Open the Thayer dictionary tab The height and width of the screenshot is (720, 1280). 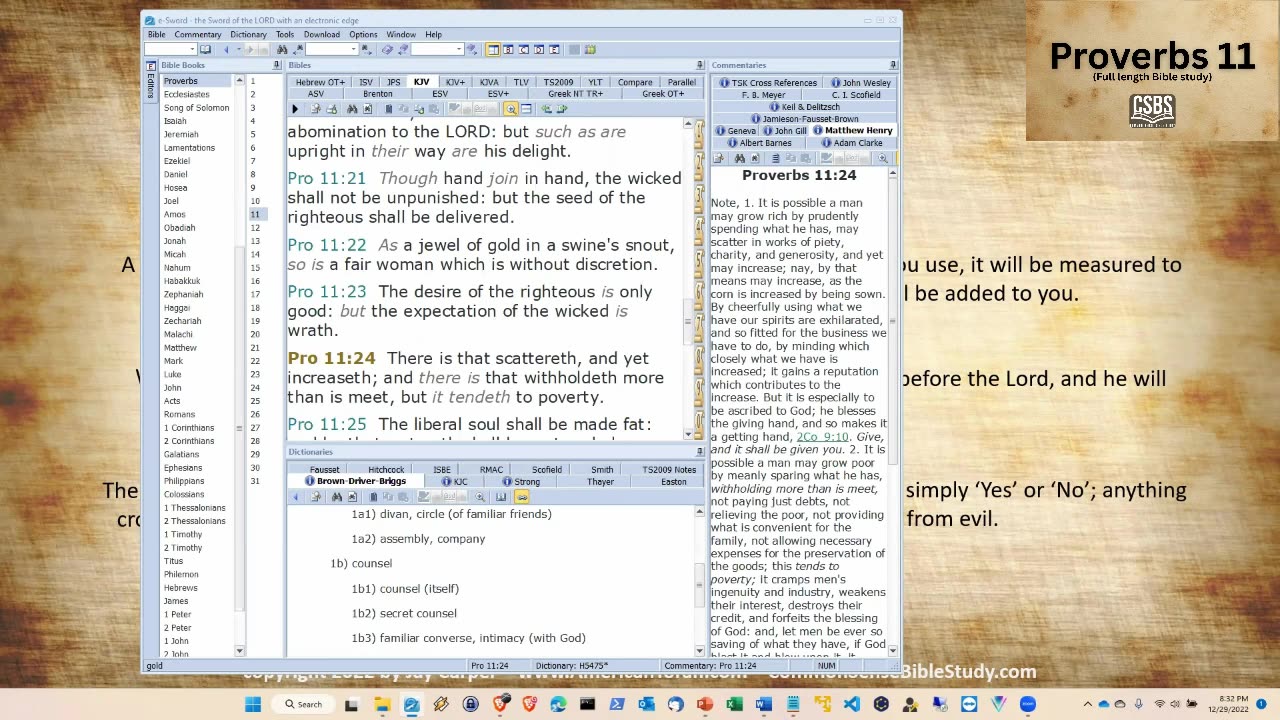(x=600, y=482)
